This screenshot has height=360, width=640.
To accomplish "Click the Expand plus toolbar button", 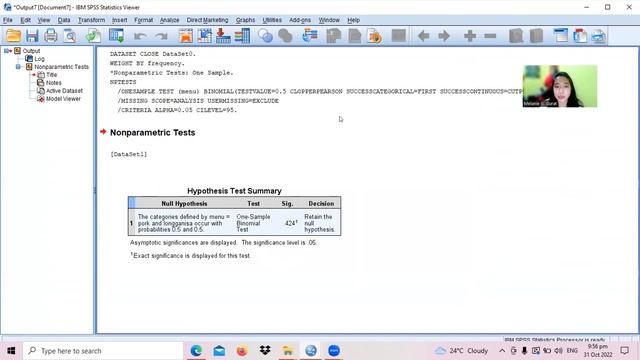I will pos(470,36).
